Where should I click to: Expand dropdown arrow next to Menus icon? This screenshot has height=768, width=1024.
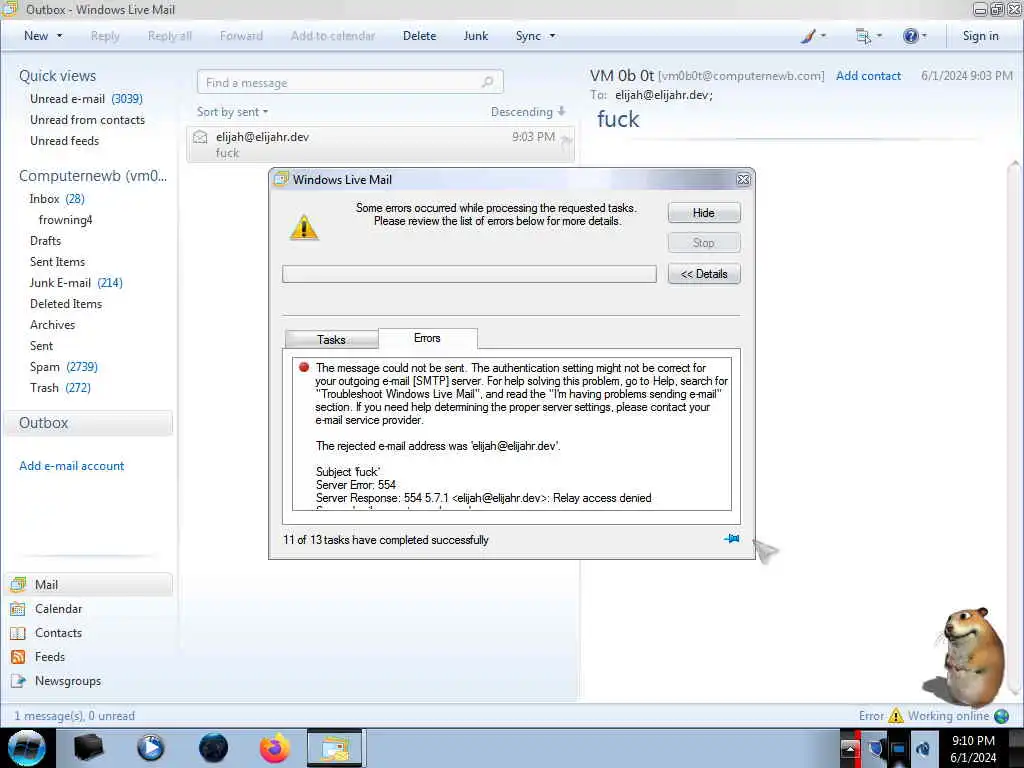[879, 36]
